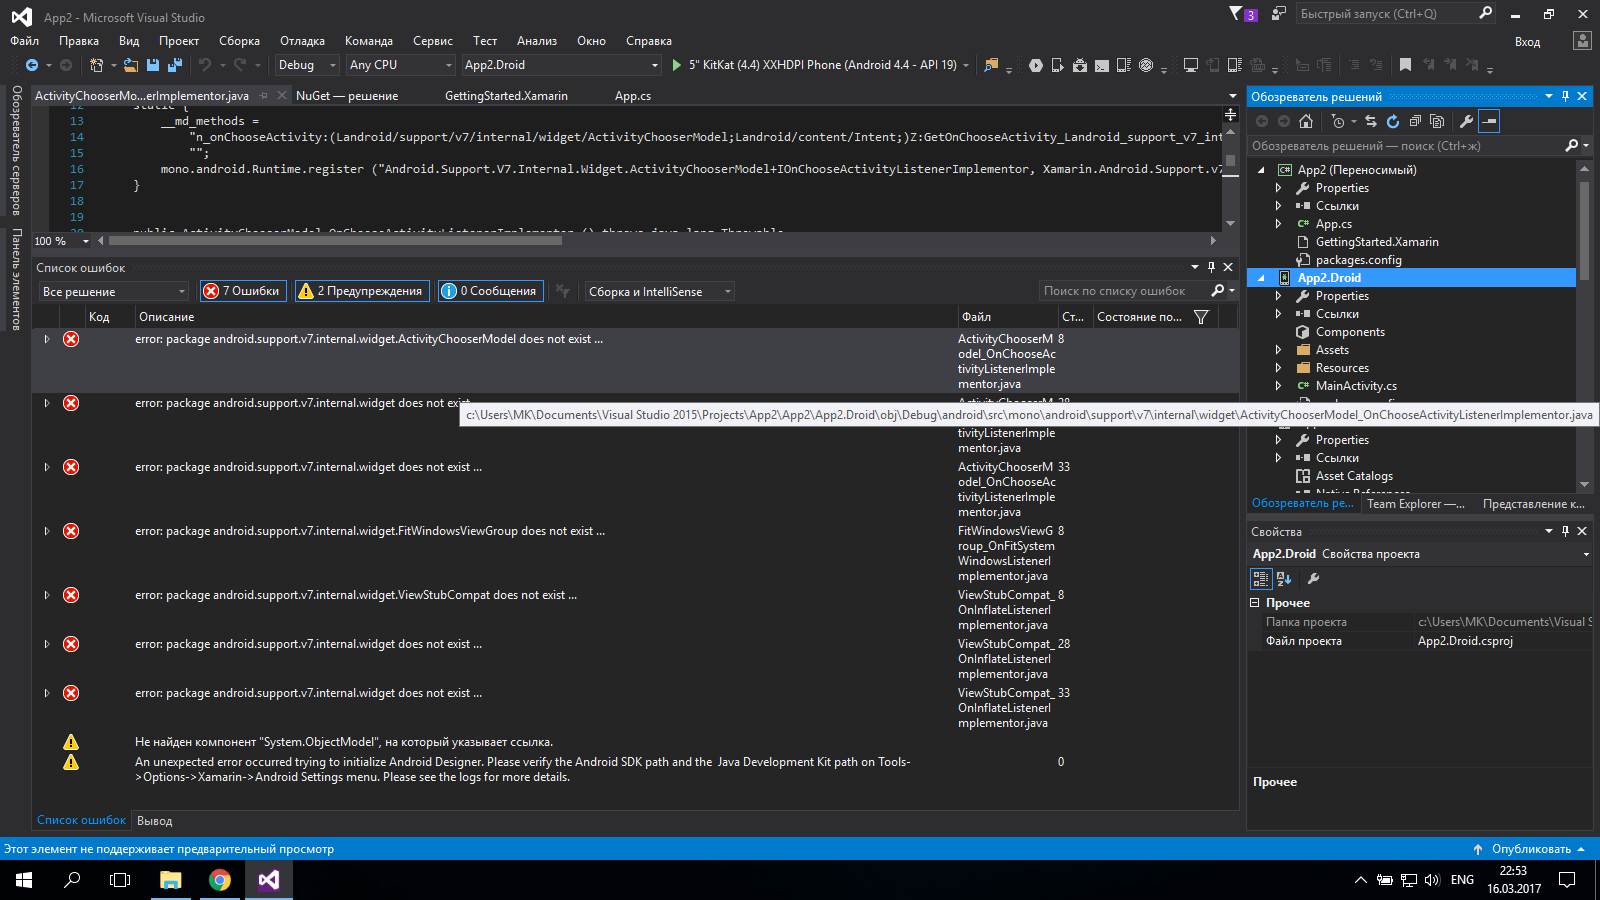The height and width of the screenshot is (900, 1600).
Task: Click the Sync with Active Document icon
Action: coord(1371,121)
